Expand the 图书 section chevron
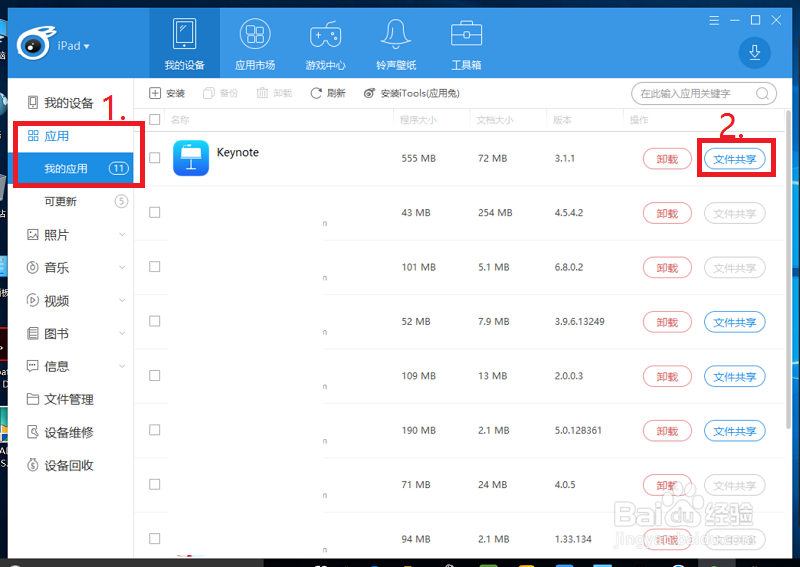The image size is (800, 567). [122, 334]
